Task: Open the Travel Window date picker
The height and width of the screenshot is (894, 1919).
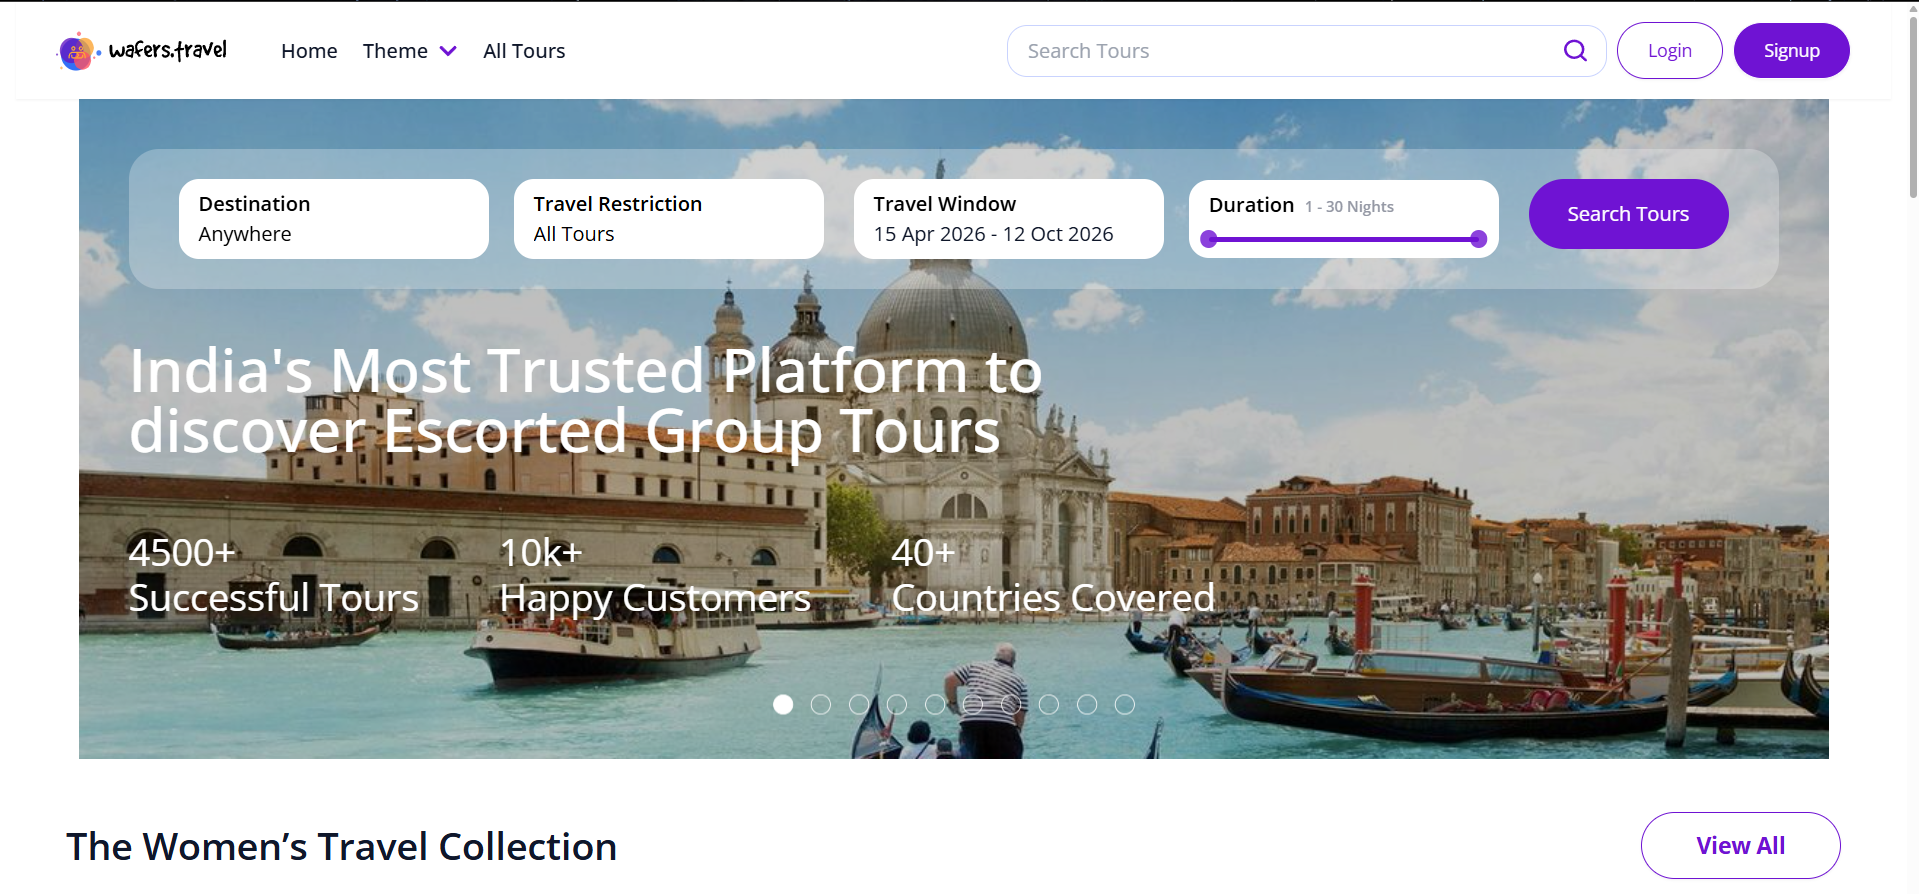Action: [1008, 219]
